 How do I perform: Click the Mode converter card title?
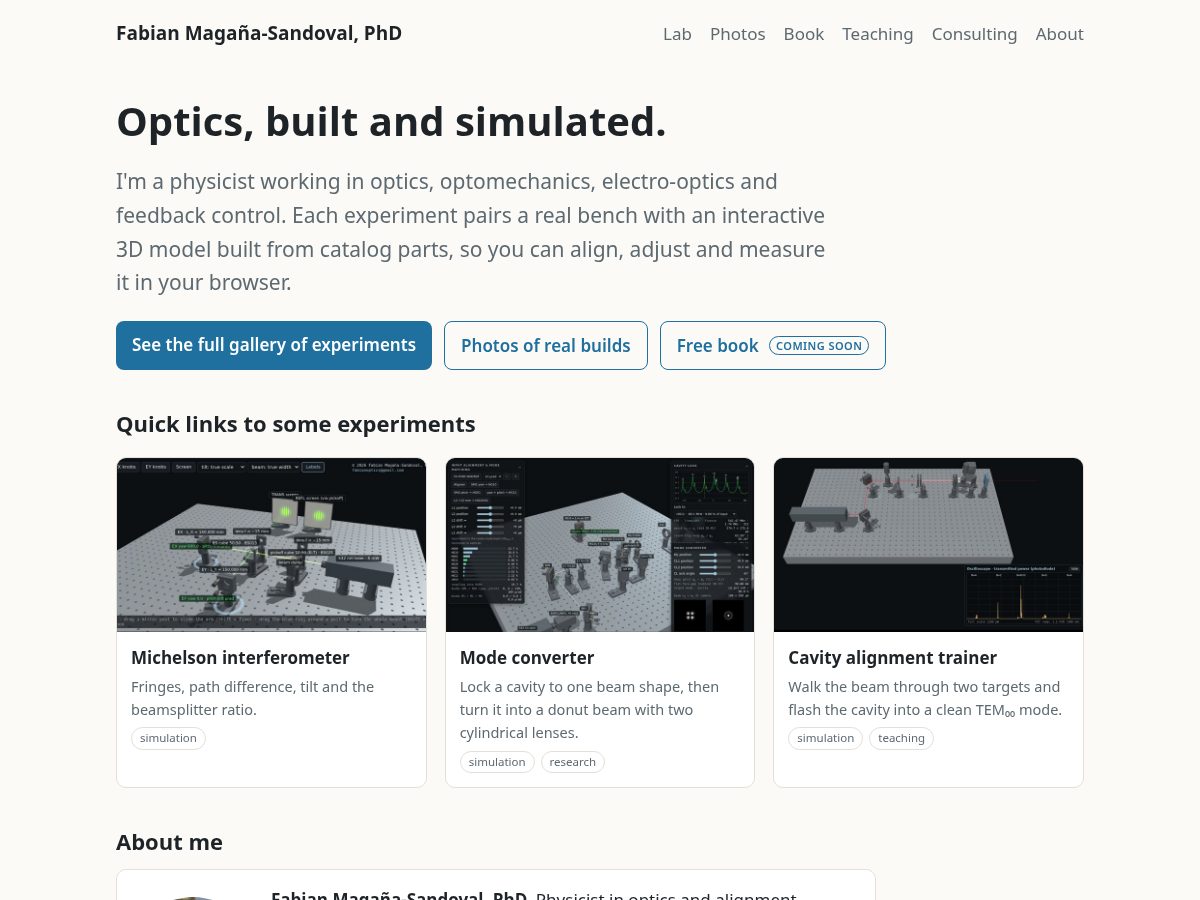[x=527, y=658]
